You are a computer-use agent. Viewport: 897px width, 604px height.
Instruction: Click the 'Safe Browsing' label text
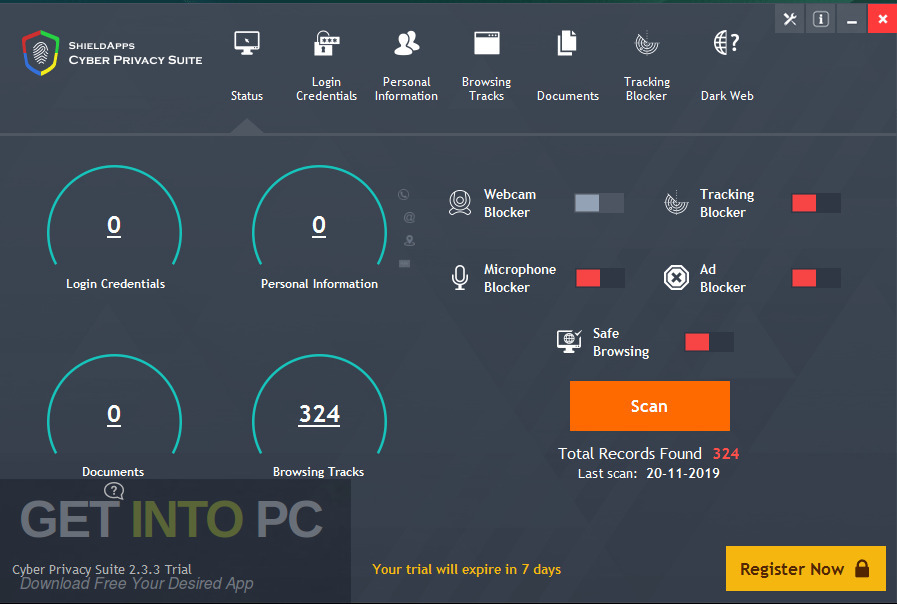621,342
